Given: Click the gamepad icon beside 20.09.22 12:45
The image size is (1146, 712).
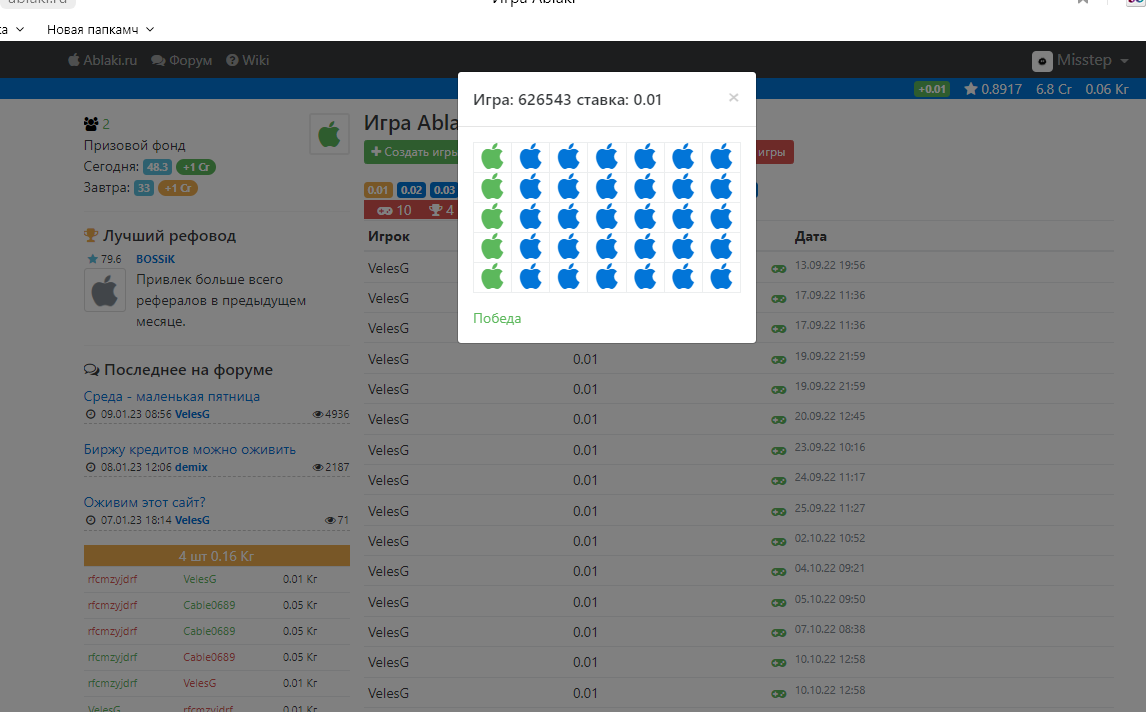Looking at the screenshot, I should coord(778,420).
